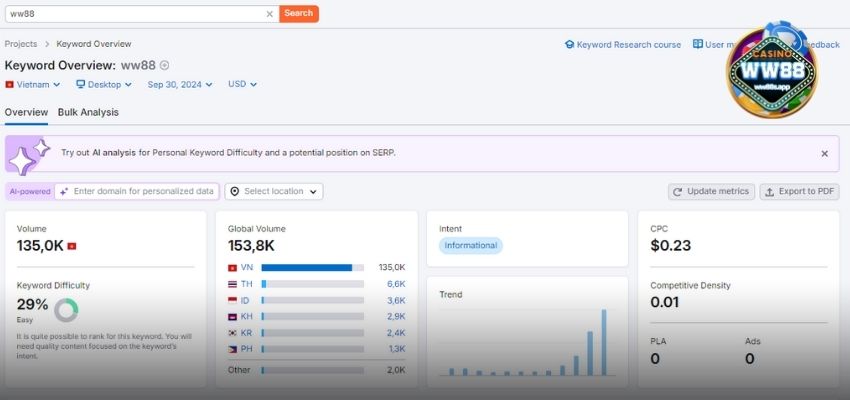Dismiss the AI analysis banner

point(825,154)
